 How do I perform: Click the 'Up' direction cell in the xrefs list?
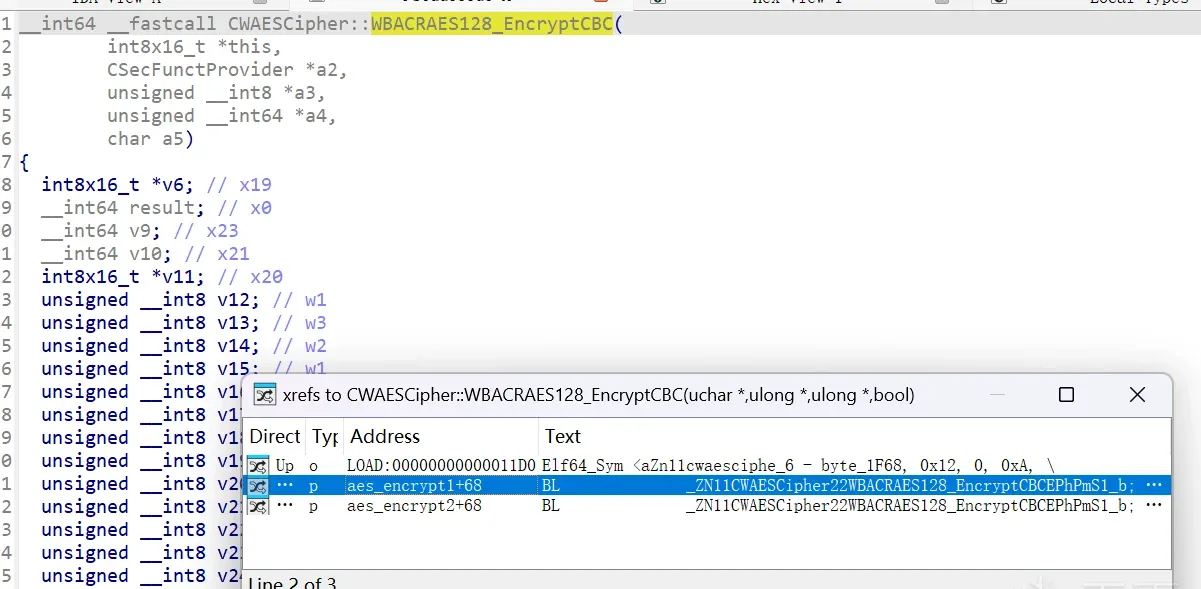(x=285, y=465)
